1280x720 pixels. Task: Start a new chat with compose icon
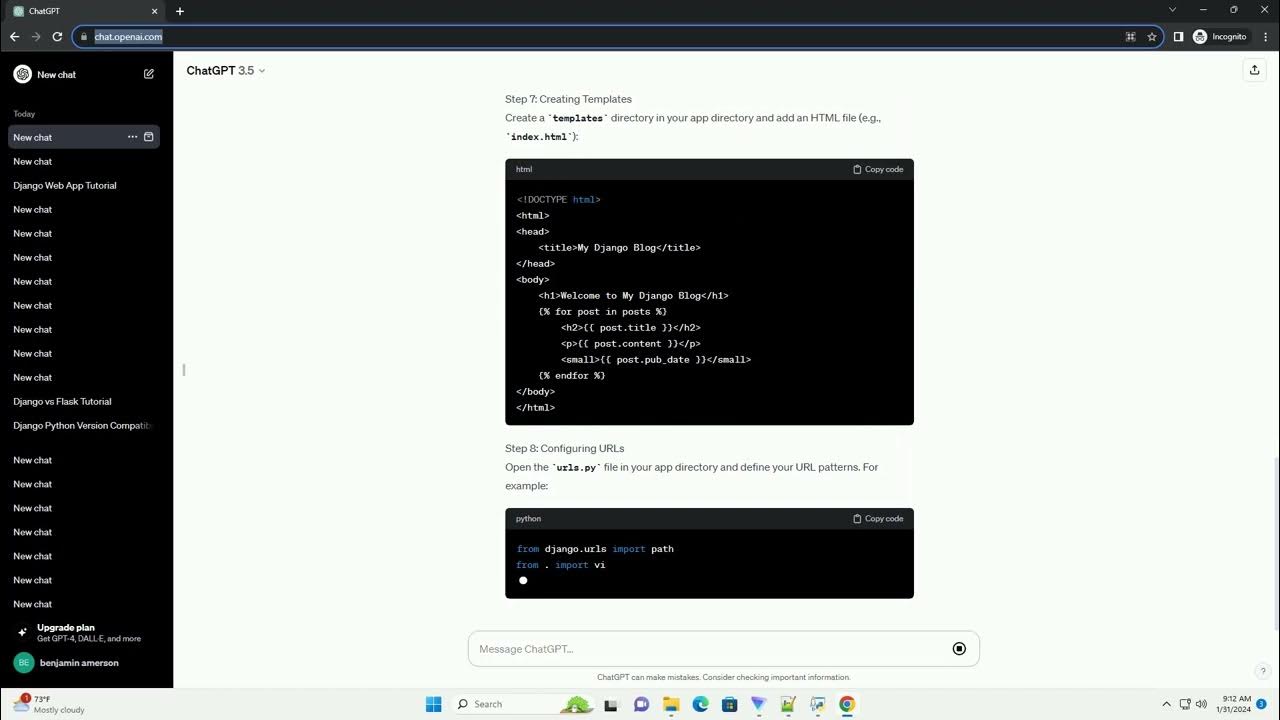tap(149, 74)
